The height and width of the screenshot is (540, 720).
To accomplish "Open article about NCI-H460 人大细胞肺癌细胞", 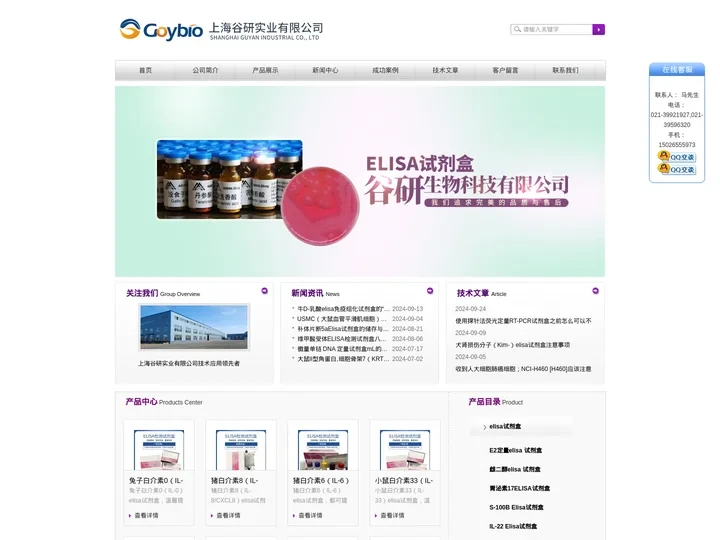I will pos(523,369).
